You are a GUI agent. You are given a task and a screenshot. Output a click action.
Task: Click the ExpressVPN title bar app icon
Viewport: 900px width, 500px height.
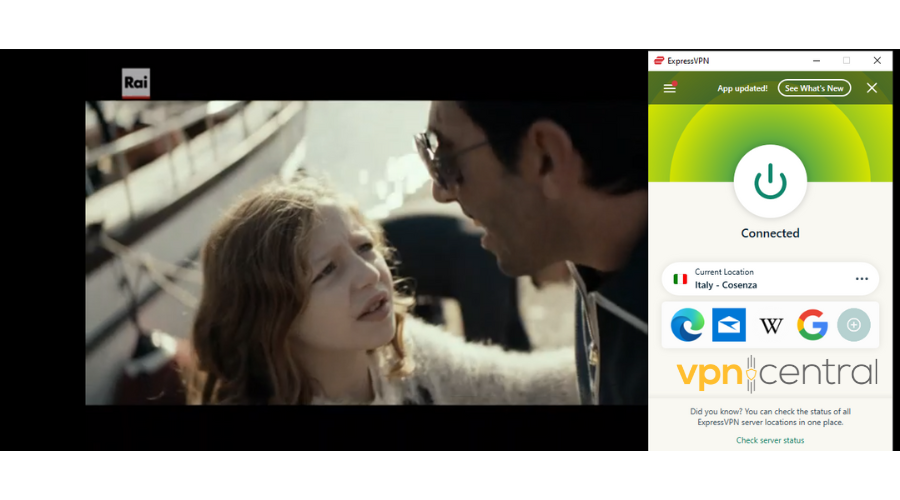click(659, 61)
